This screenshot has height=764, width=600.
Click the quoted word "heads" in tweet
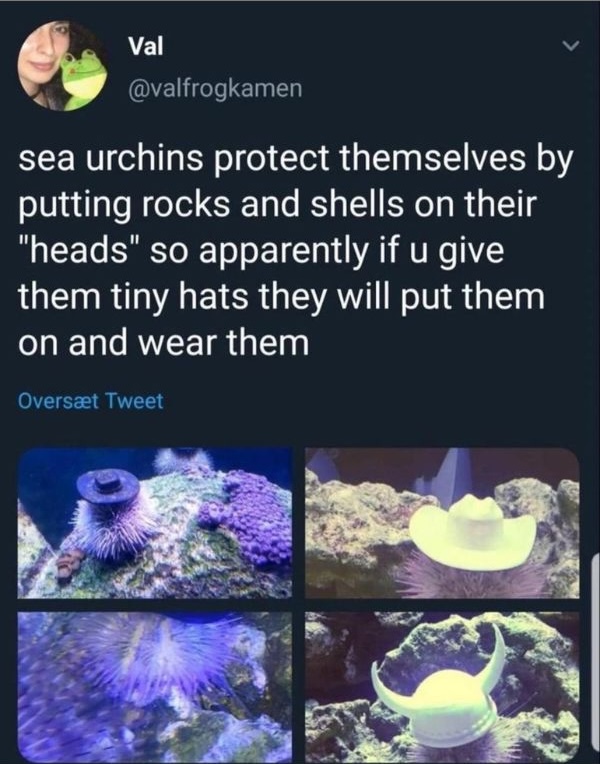pos(79,252)
